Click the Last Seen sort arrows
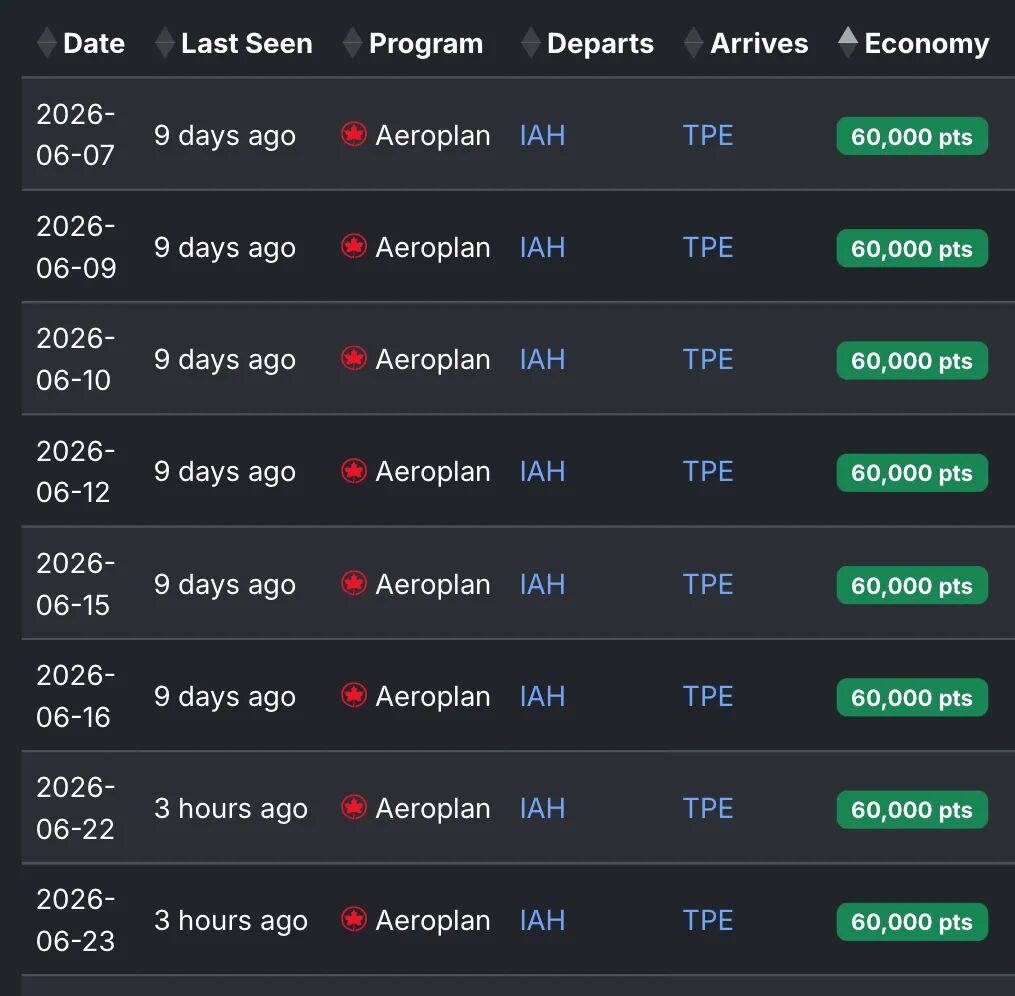This screenshot has width=1015, height=996. point(165,43)
